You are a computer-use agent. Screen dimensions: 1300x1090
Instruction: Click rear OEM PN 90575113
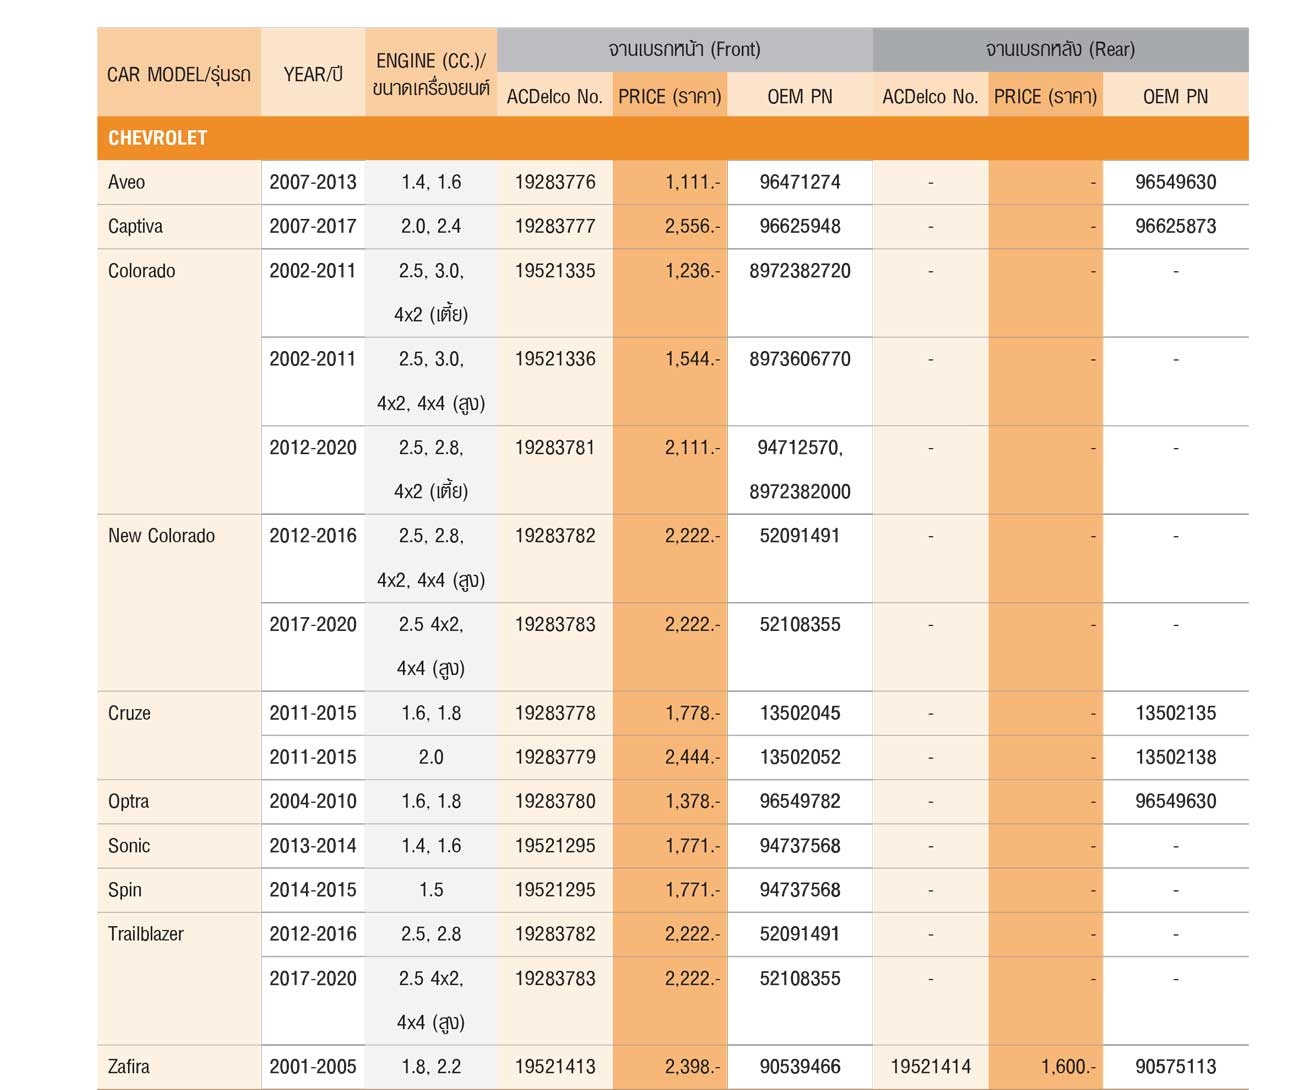[1176, 1067]
